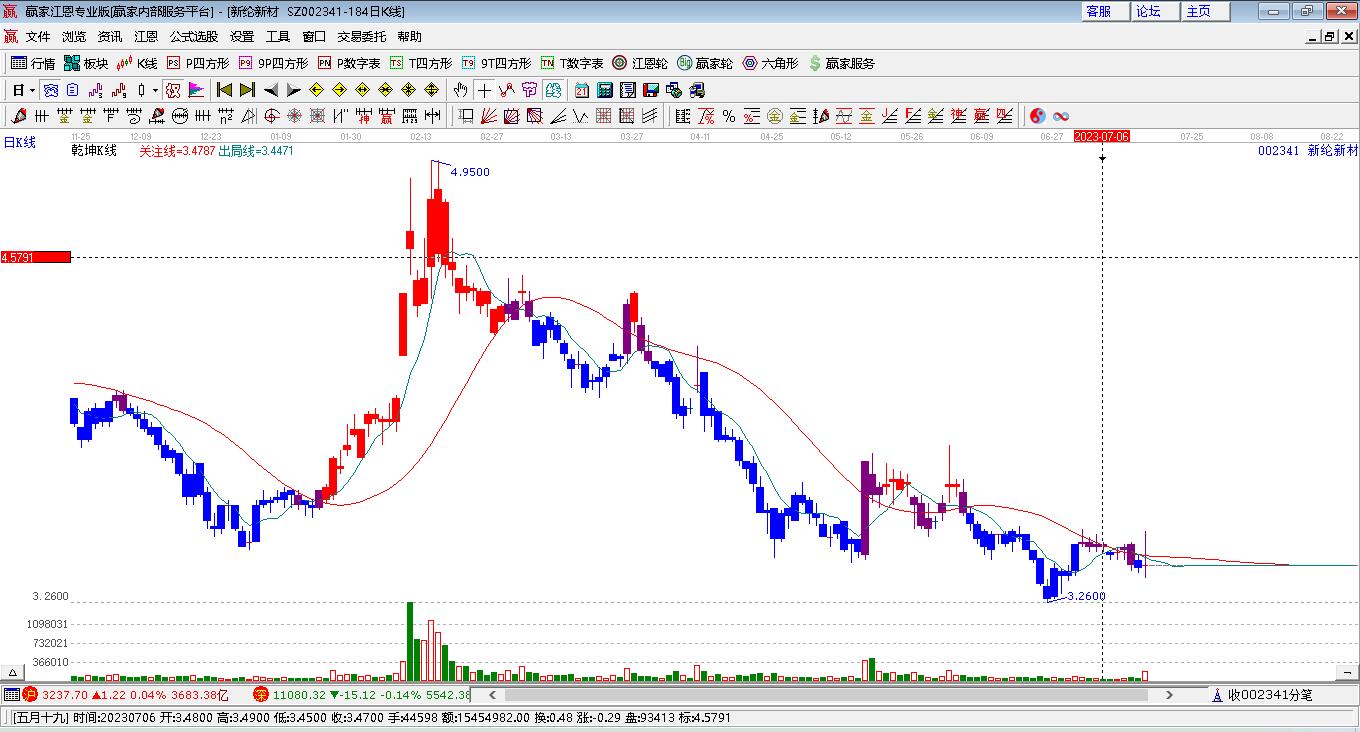
Task: Click the 沪 index 3237.70 status entry
Action: tap(126, 694)
